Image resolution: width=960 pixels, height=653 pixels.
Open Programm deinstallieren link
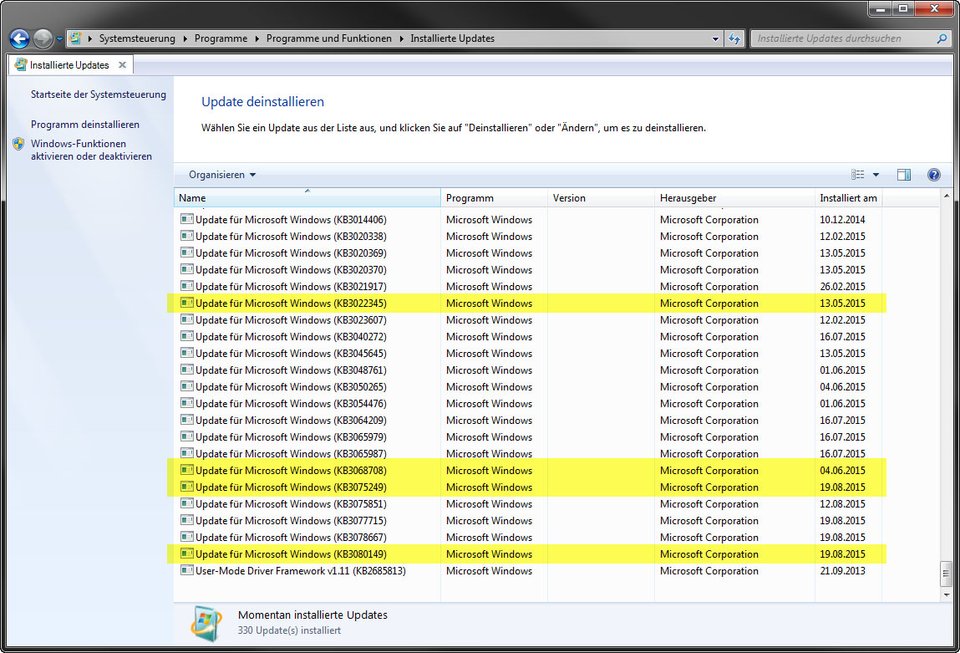(85, 124)
